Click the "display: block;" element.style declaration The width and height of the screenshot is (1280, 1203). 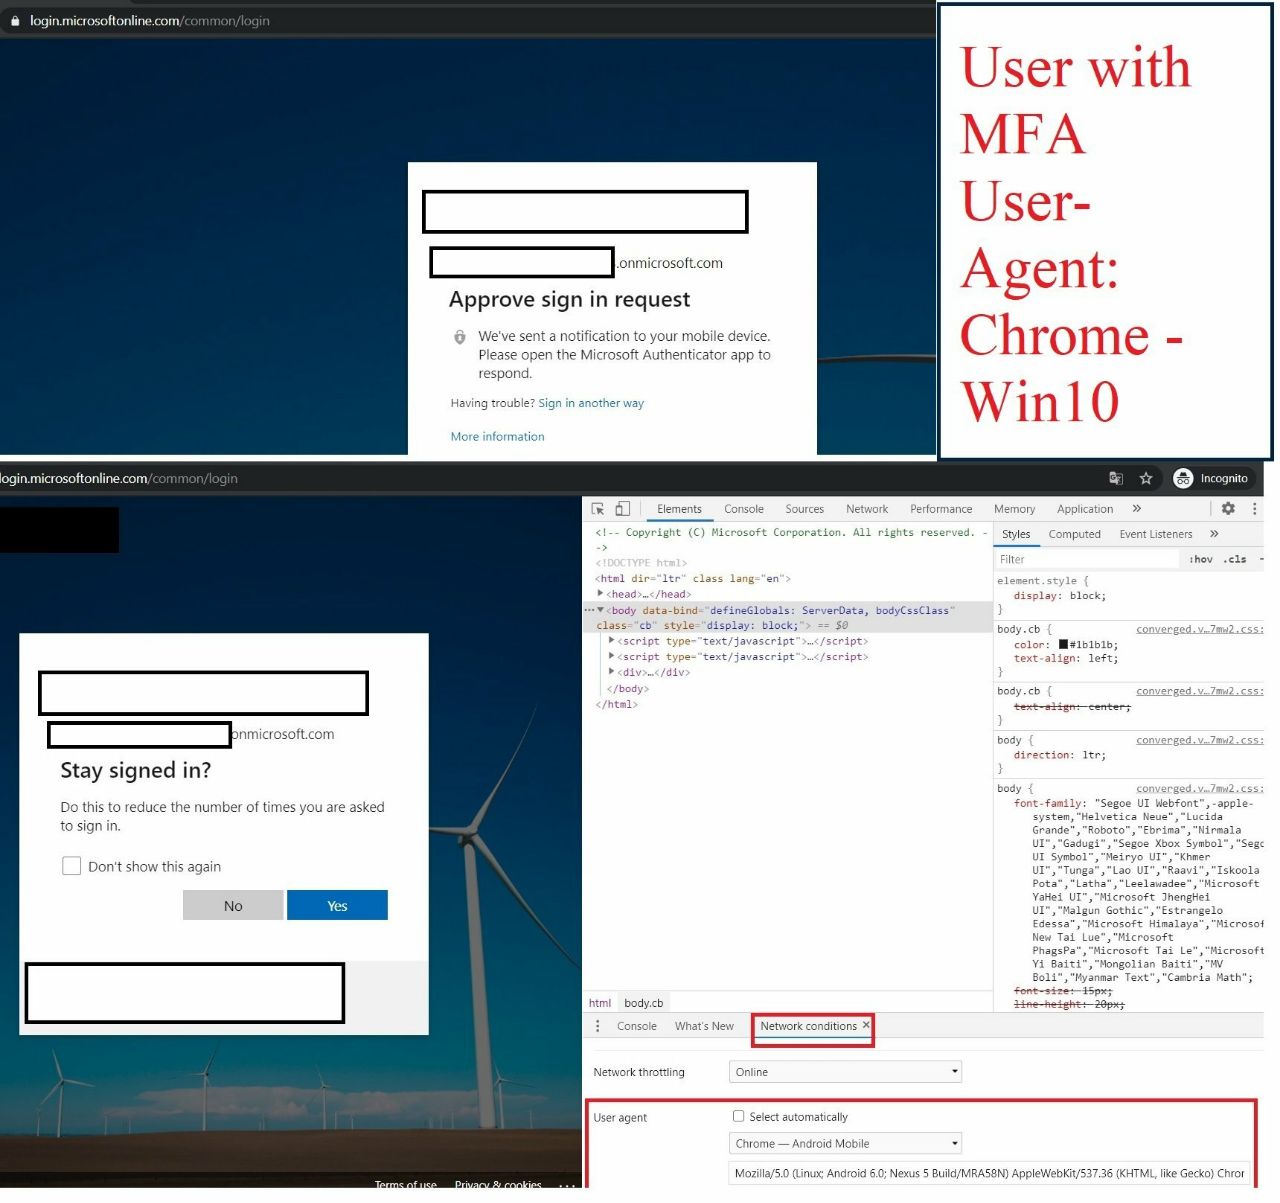1059,596
